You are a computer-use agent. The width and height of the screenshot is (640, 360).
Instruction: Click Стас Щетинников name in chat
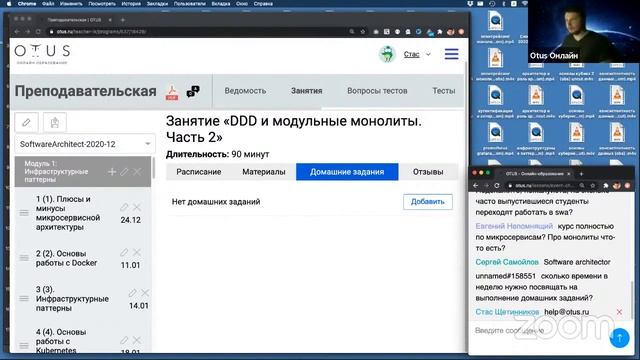tap(507, 312)
